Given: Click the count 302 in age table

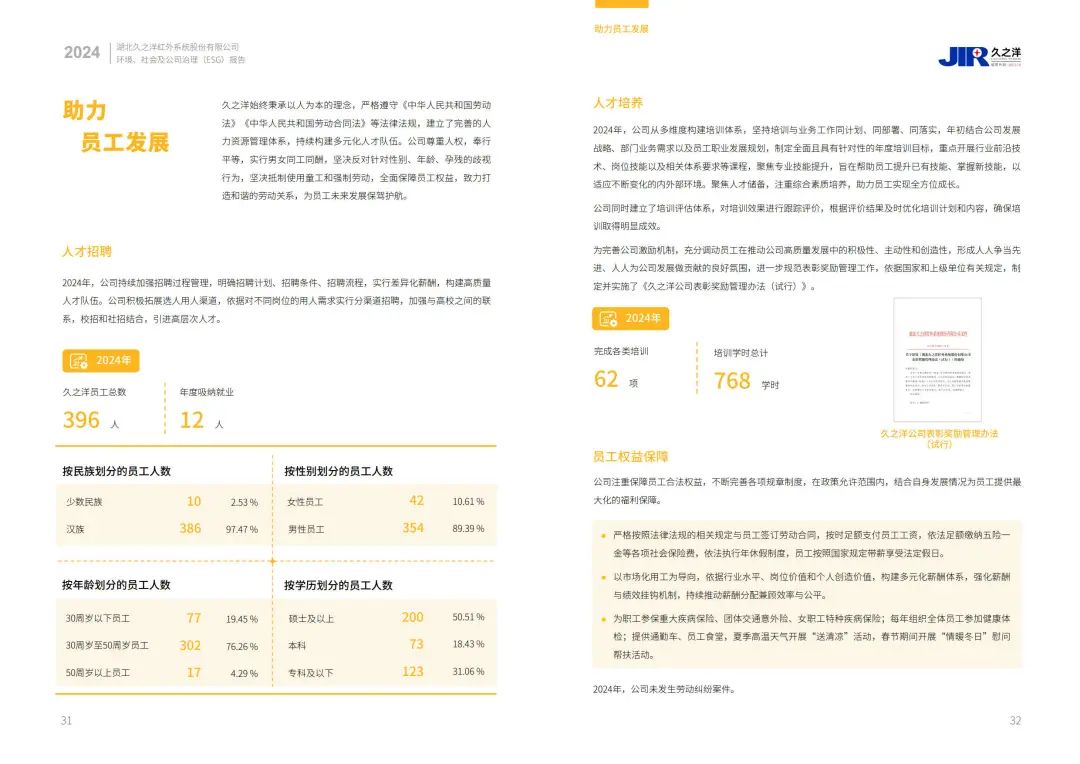Looking at the screenshot, I should point(190,646).
